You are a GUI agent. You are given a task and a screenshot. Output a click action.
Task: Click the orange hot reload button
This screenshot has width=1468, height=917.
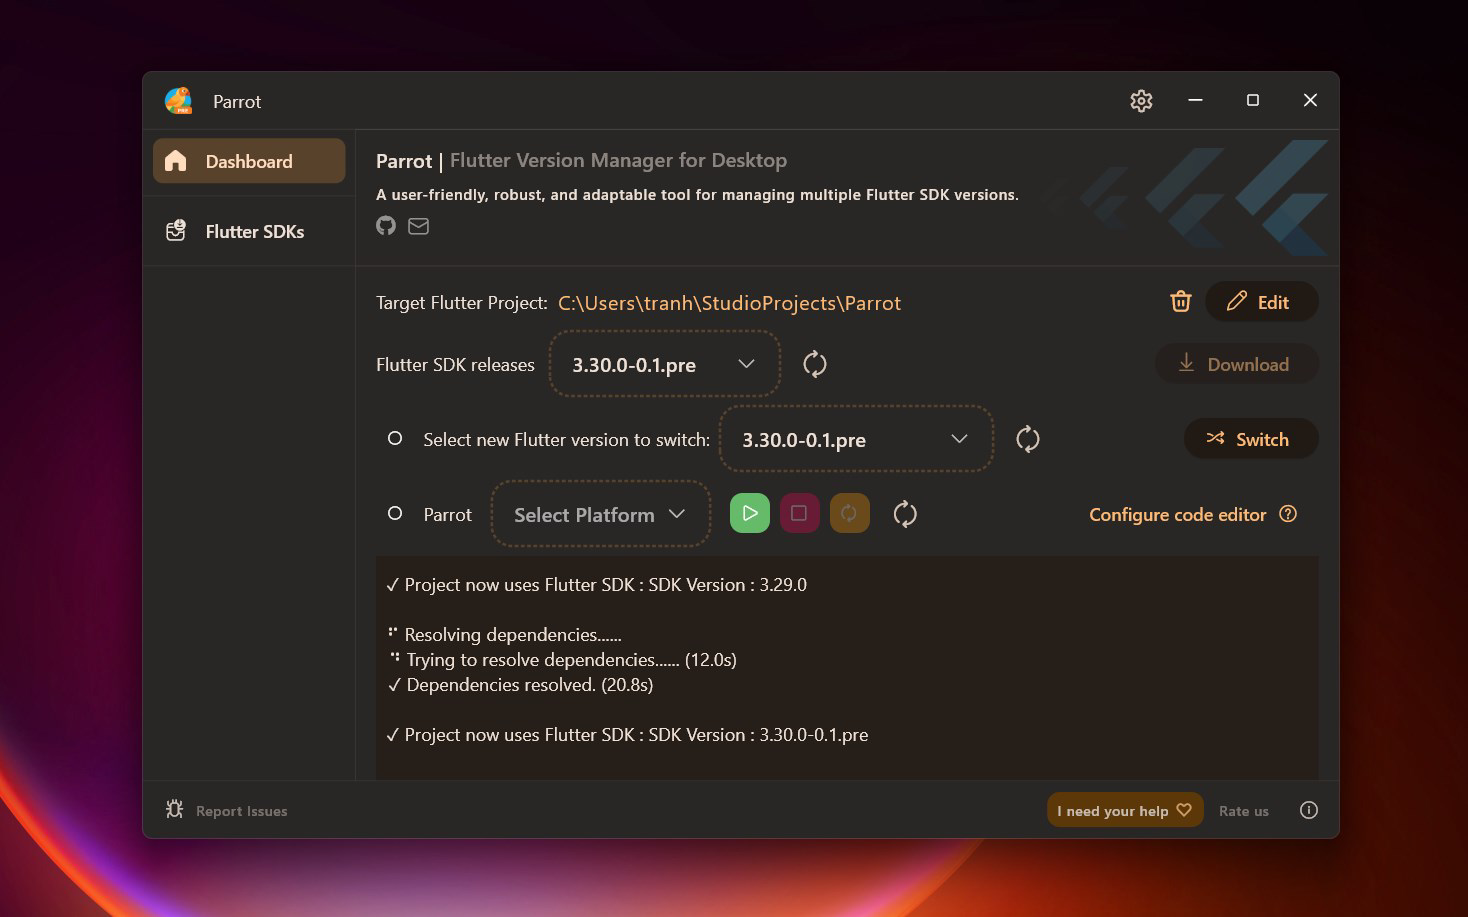coord(849,513)
